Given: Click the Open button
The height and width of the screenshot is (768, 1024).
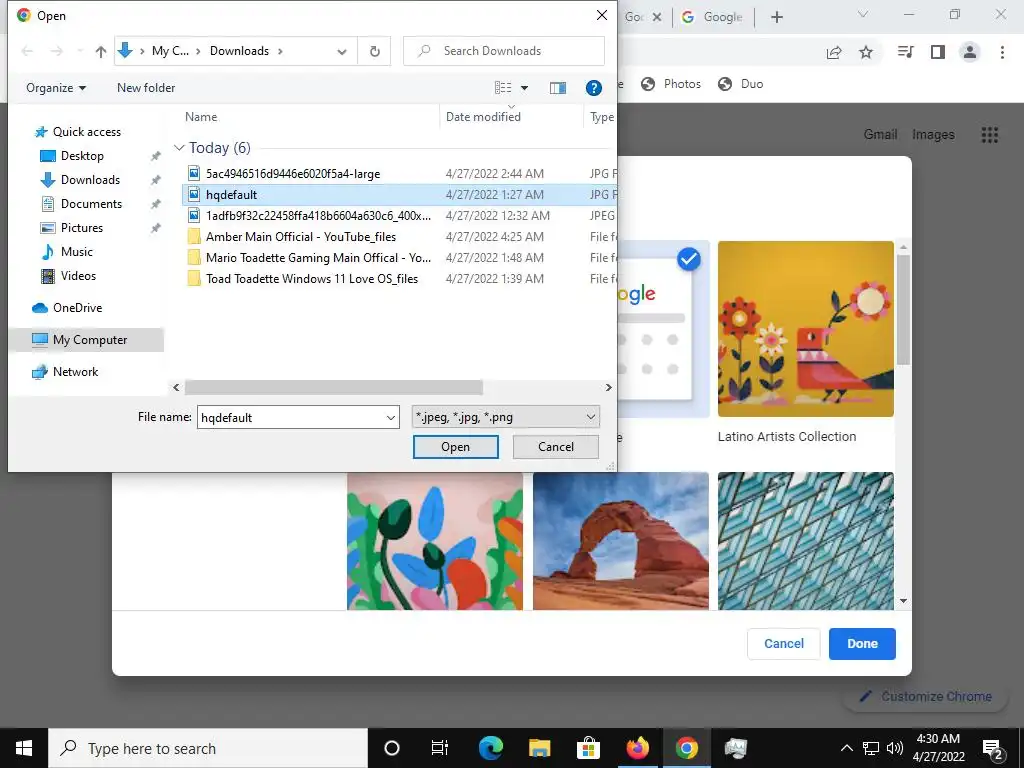Looking at the screenshot, I should [x=455, y=447].
